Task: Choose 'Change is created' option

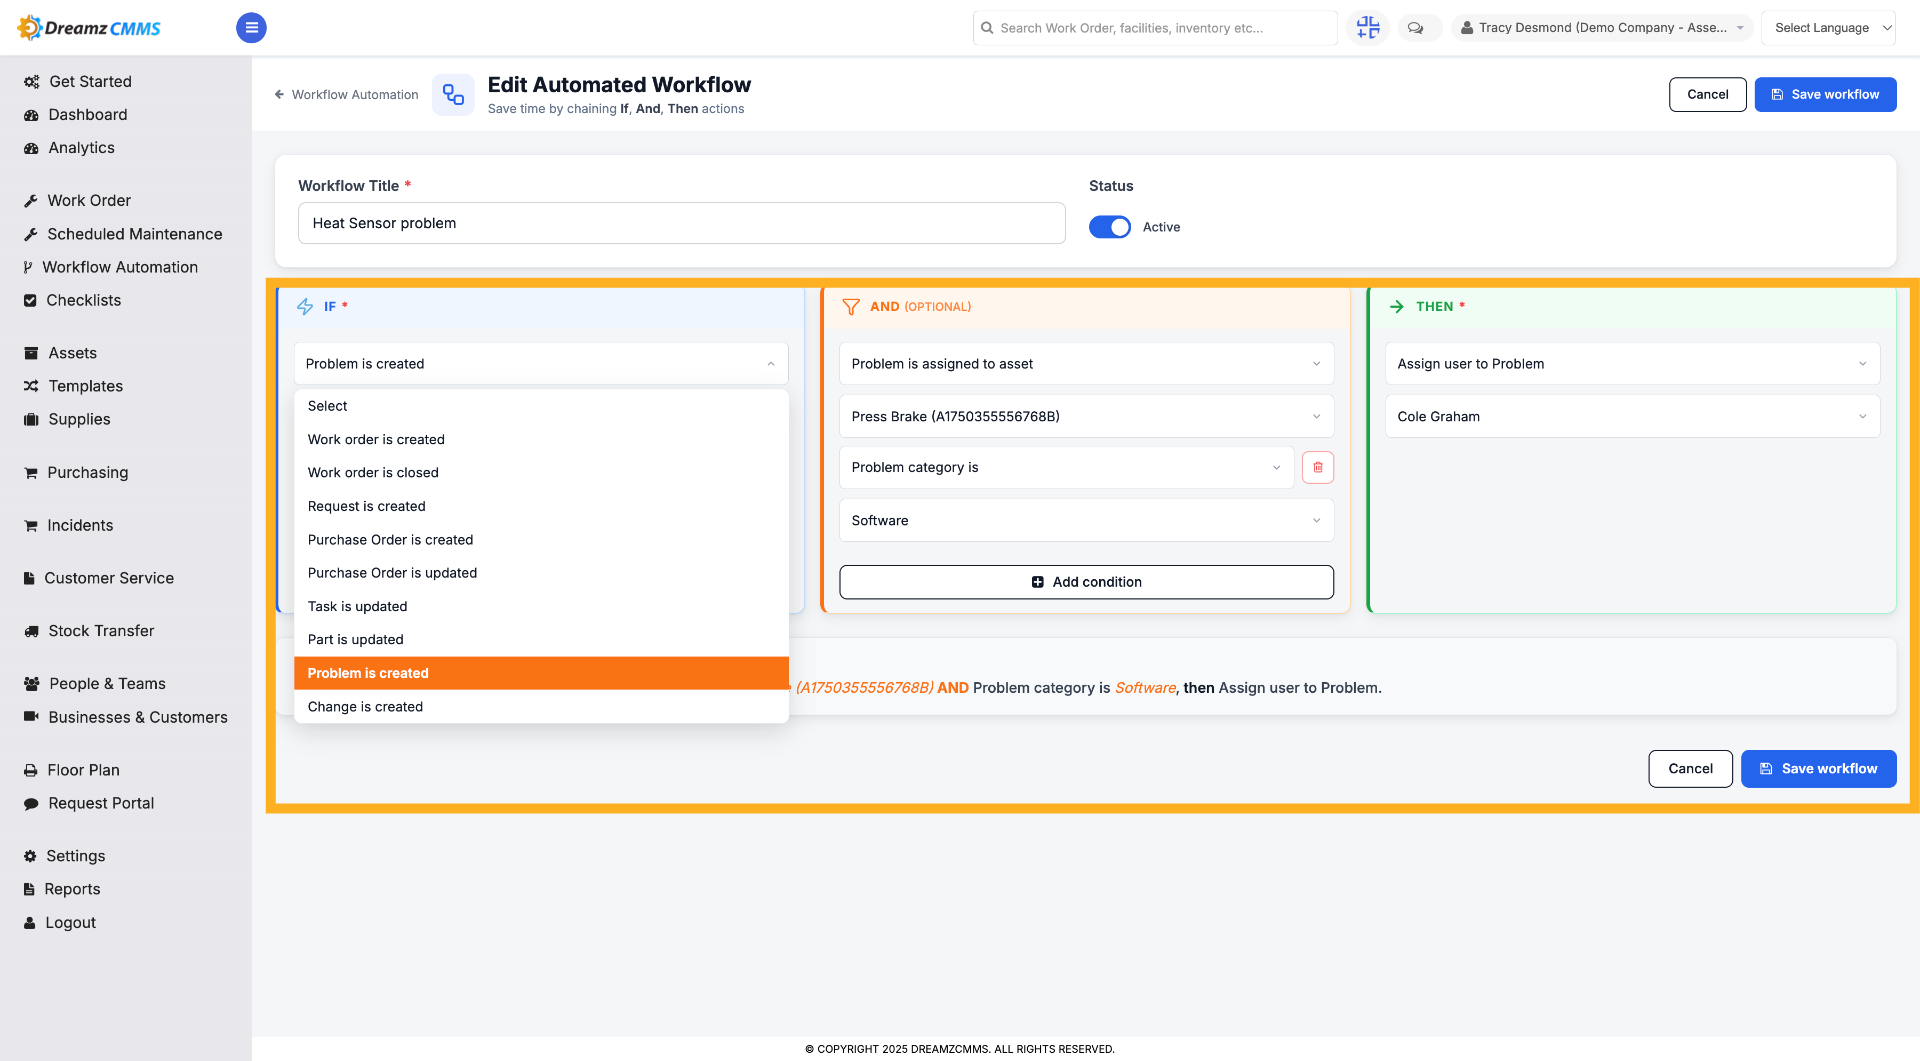Action: (541, 707)
